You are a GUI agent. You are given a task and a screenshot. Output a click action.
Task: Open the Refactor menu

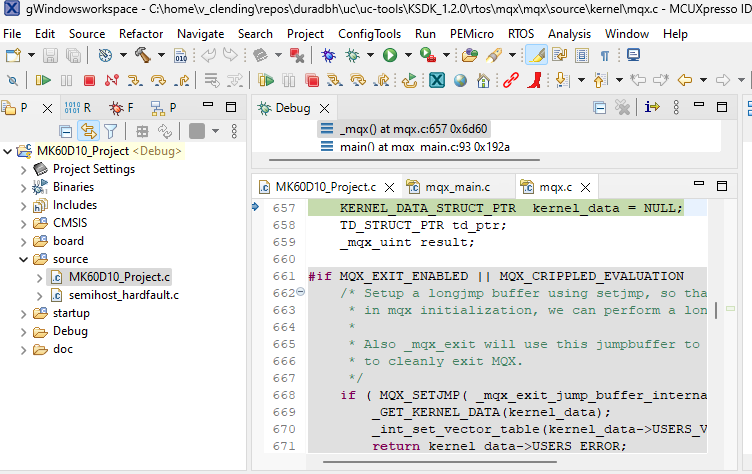[141, 34]
